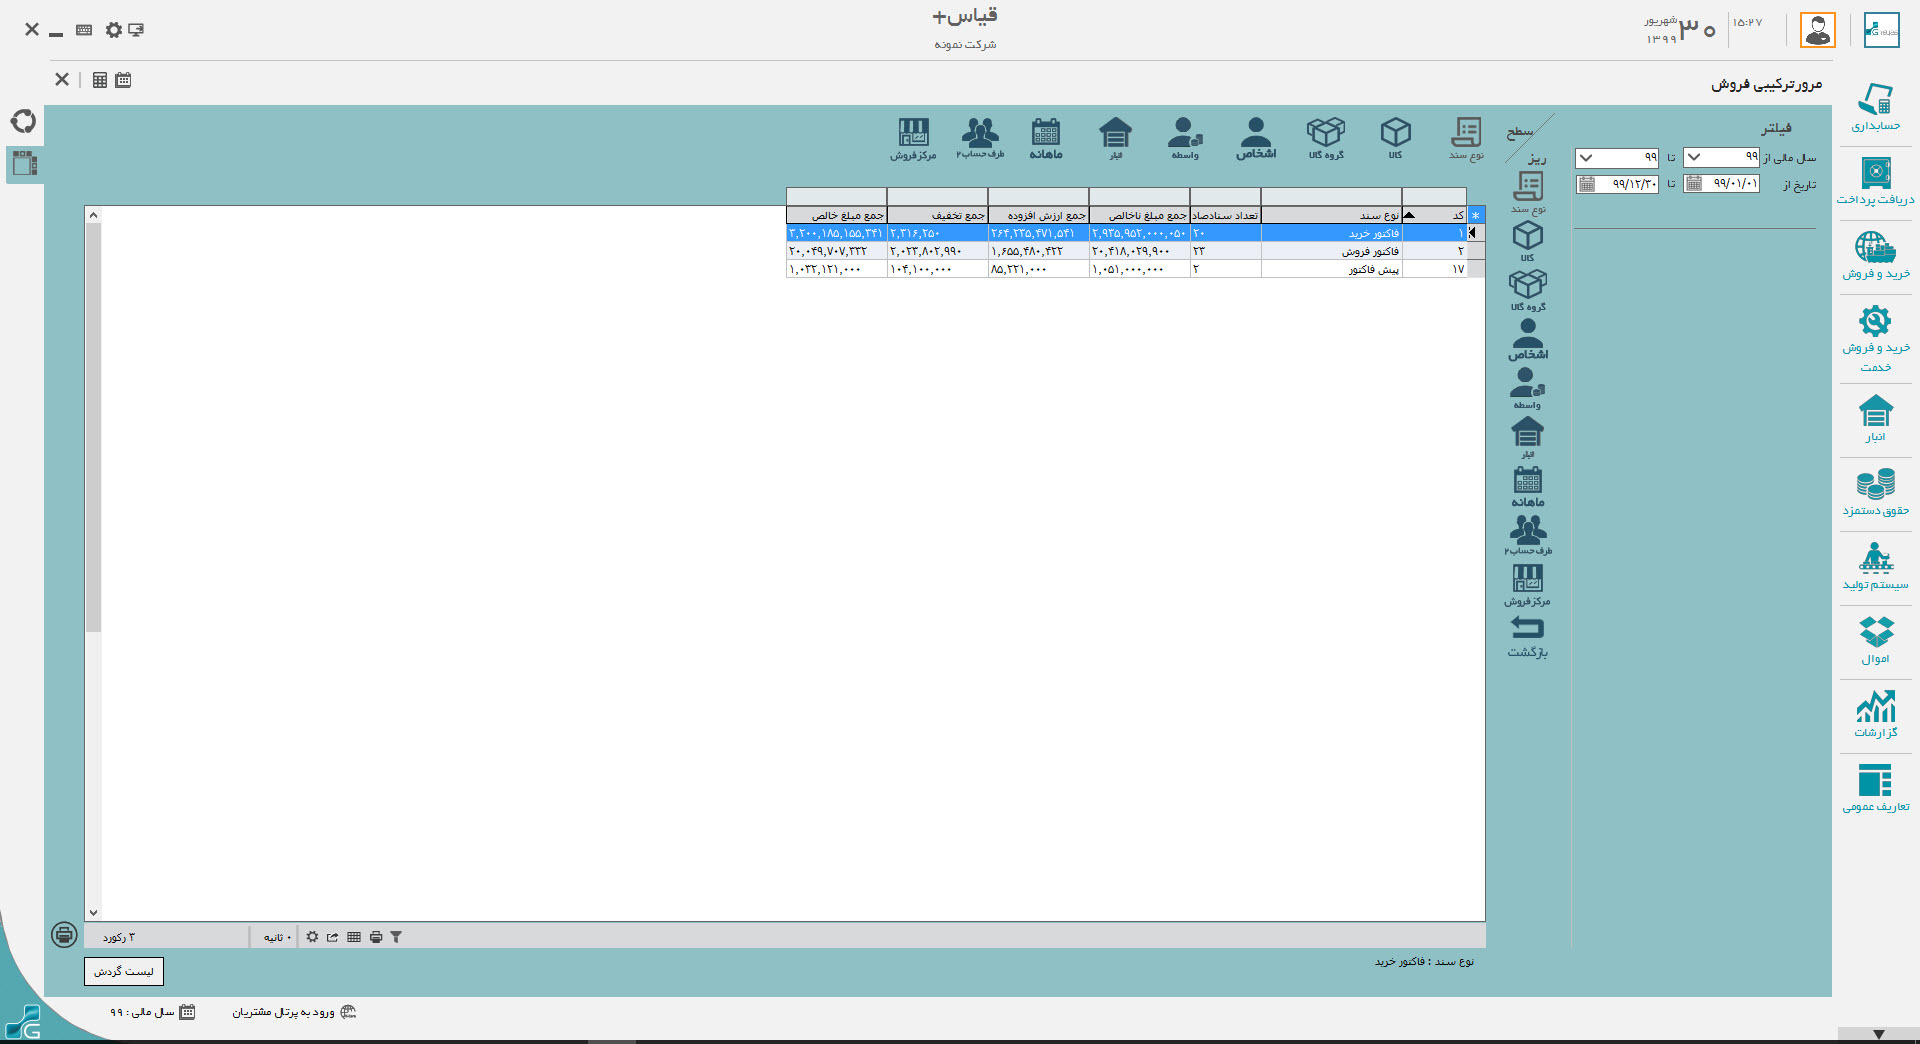The width and height of the screenshot is (1920, 1044).
Task: Click the user profile avatar at top right
Action: [x=1817, y=30]
